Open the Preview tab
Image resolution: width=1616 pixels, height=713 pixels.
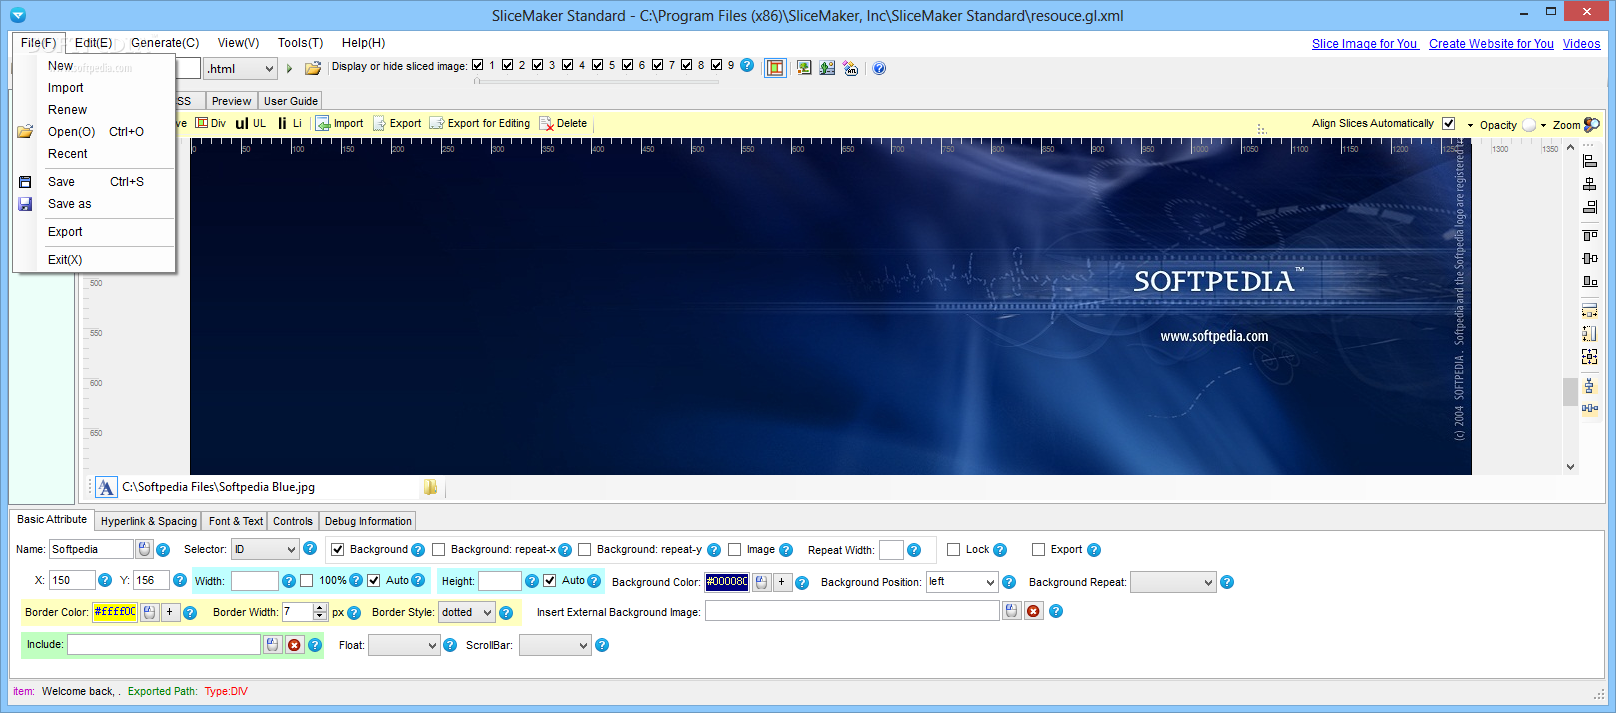(x=231, y=101)
